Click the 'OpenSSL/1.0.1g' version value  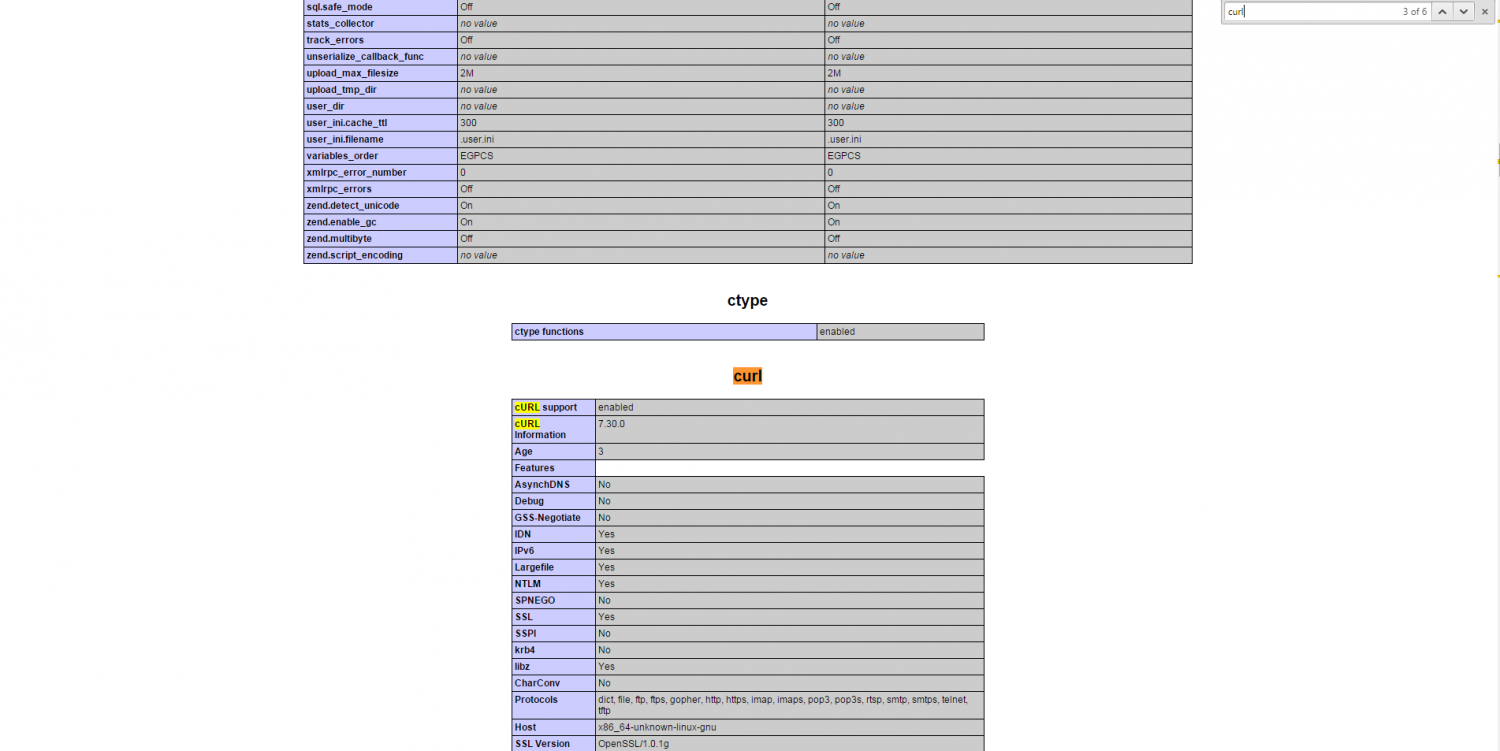click(635, 743)
